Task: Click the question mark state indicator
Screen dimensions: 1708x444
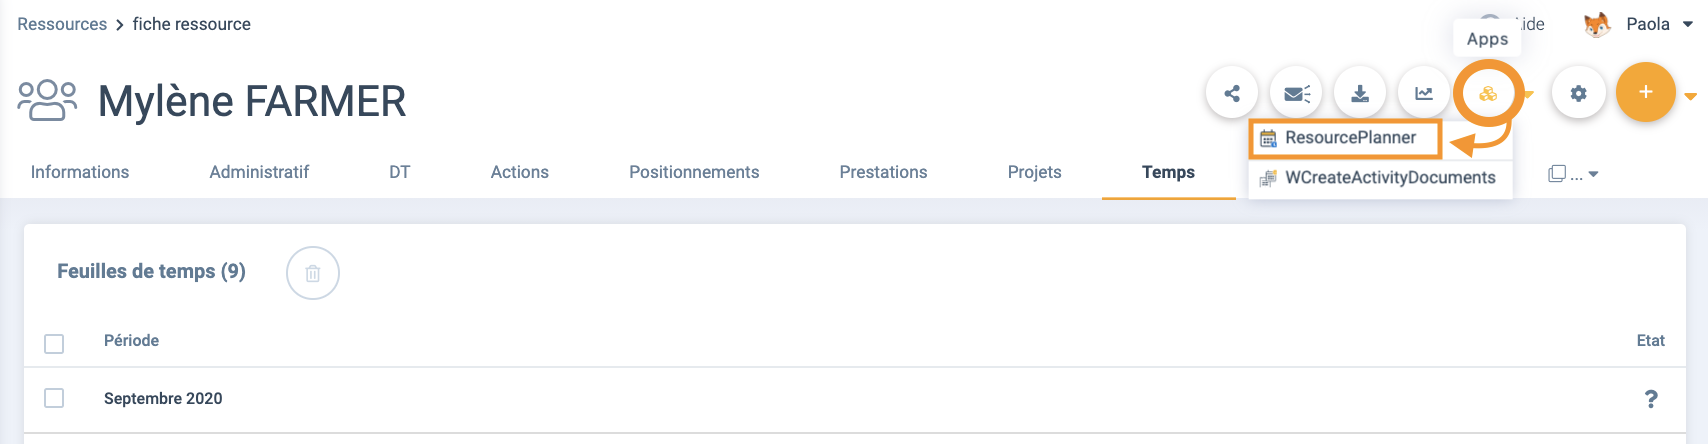Action: click(x=1651, y=399)
